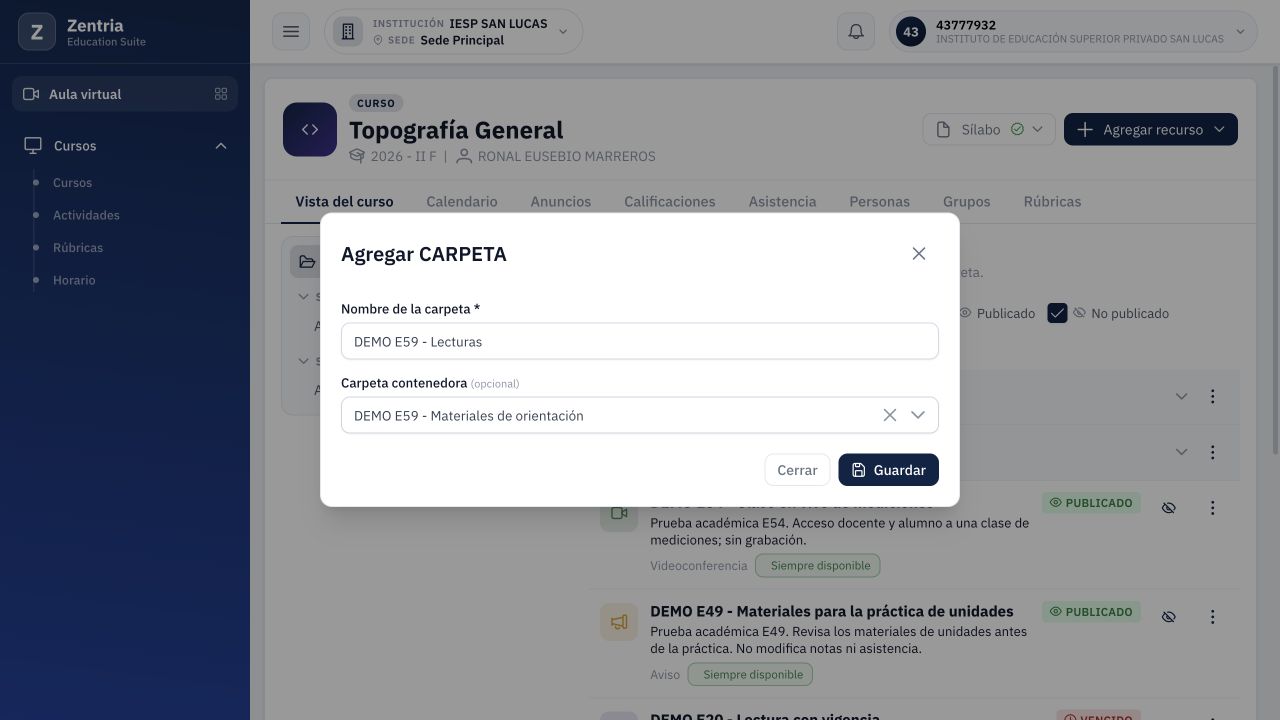The height and width of the screenshot is (720, 1280).
Task: Click the megaphone icon of DEMO E49
Action: [619, 622]
